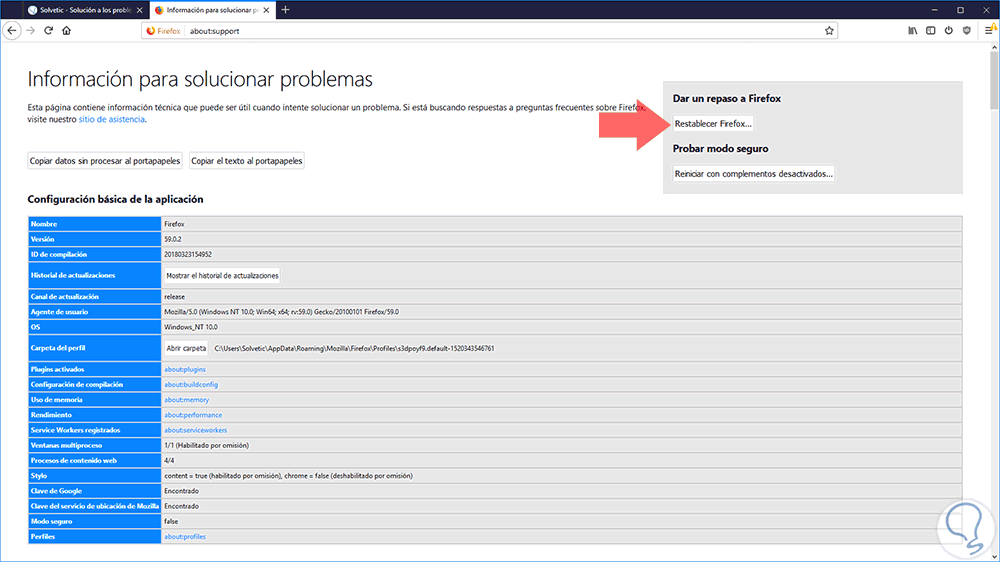Click Copiar datos sin procesar al portapapeles
This screenshot has height=562, width=1000.
(105, 161)
